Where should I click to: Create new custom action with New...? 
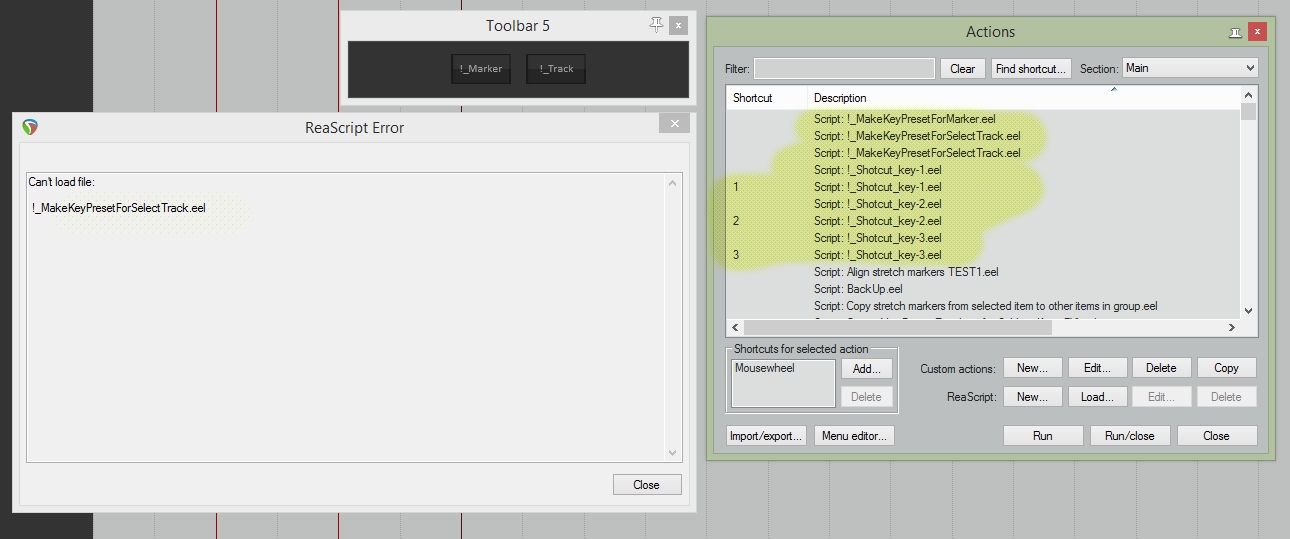1032,368
